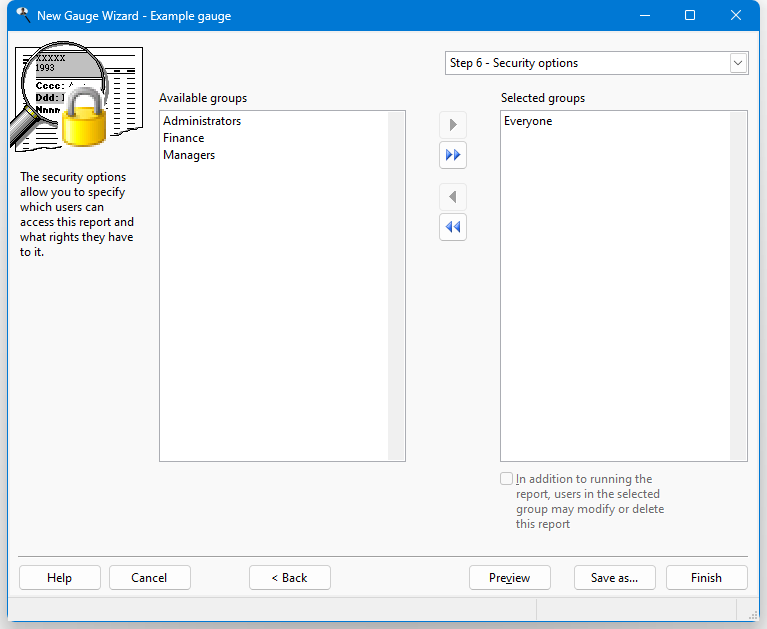Click the window resize grip in status bar

tap(753, 615)
